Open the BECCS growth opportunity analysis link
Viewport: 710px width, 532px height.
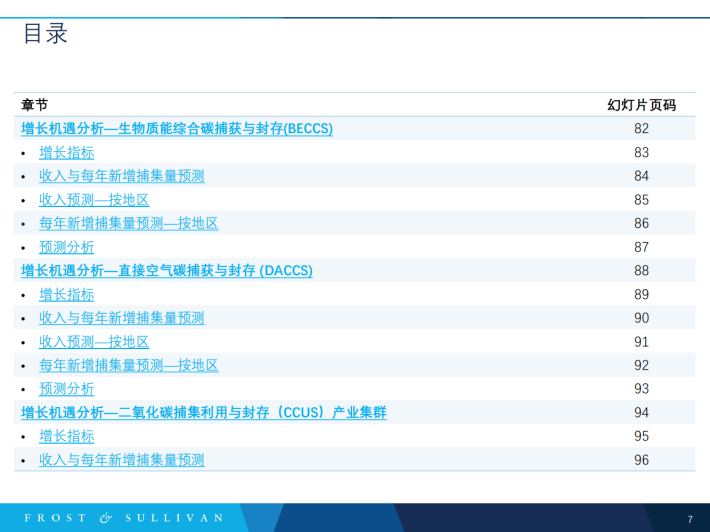(x=177, y=129)
